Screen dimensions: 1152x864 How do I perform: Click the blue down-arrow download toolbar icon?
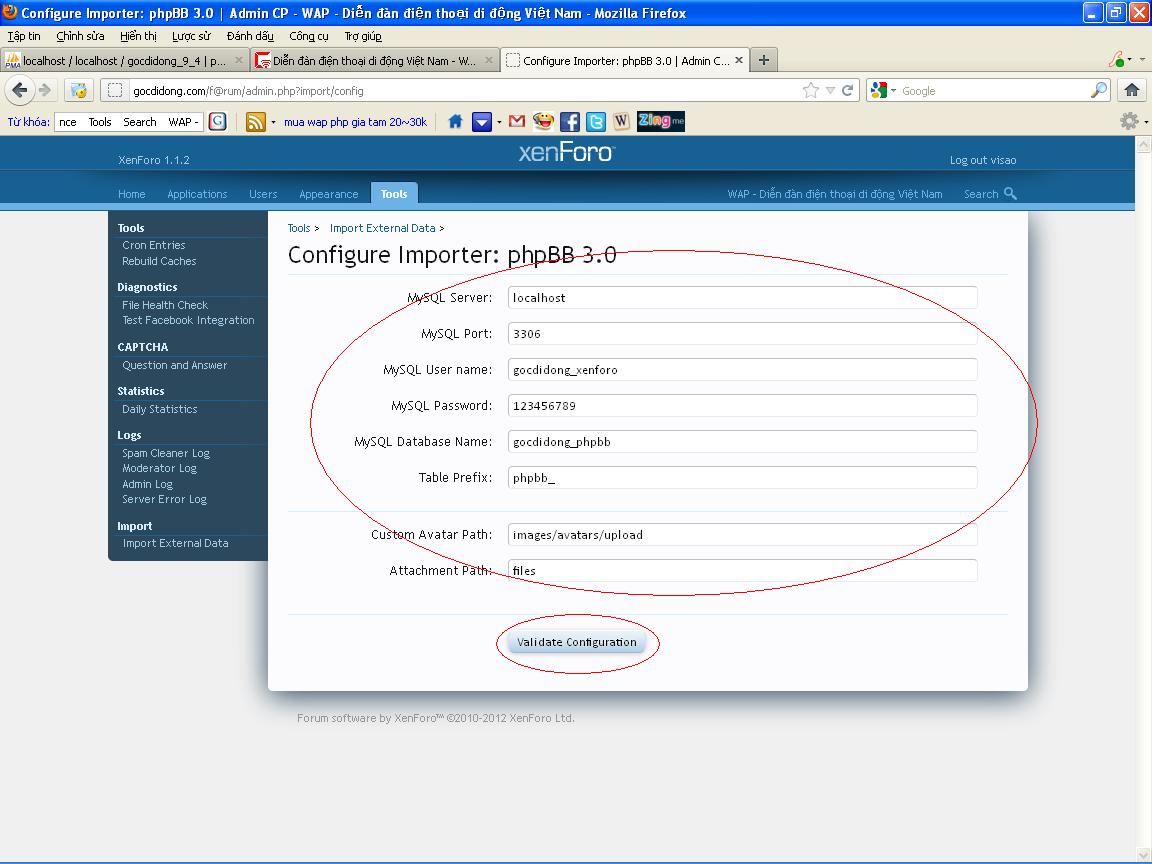(x=481, y=121)
